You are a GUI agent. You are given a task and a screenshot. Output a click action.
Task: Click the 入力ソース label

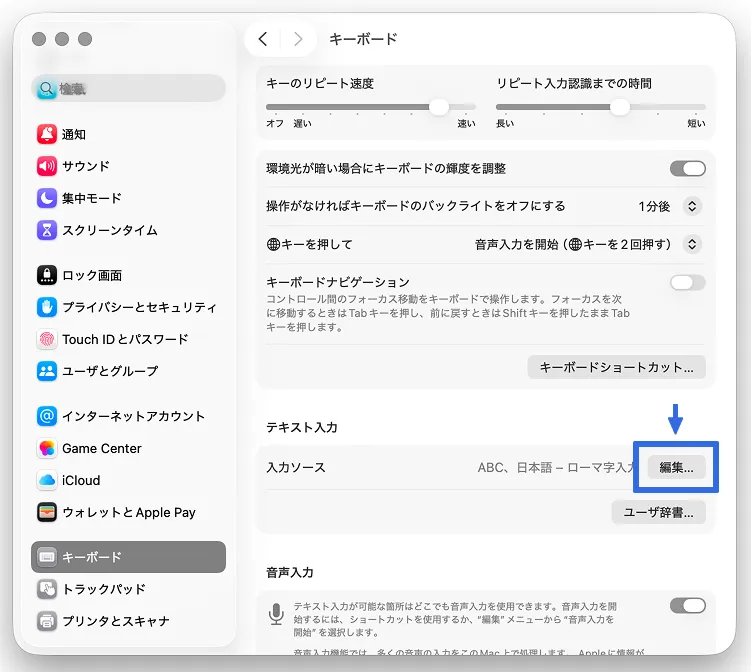(x=296, y=467)
